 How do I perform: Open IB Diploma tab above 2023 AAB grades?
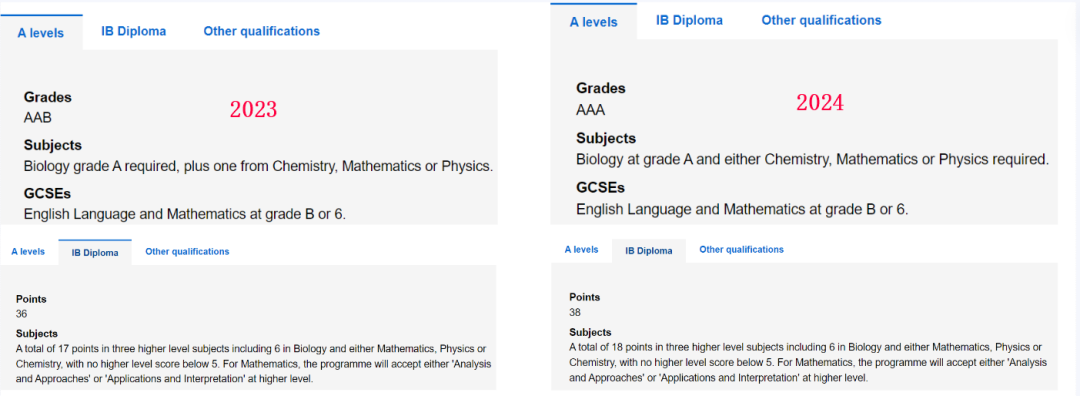(133, 31)
